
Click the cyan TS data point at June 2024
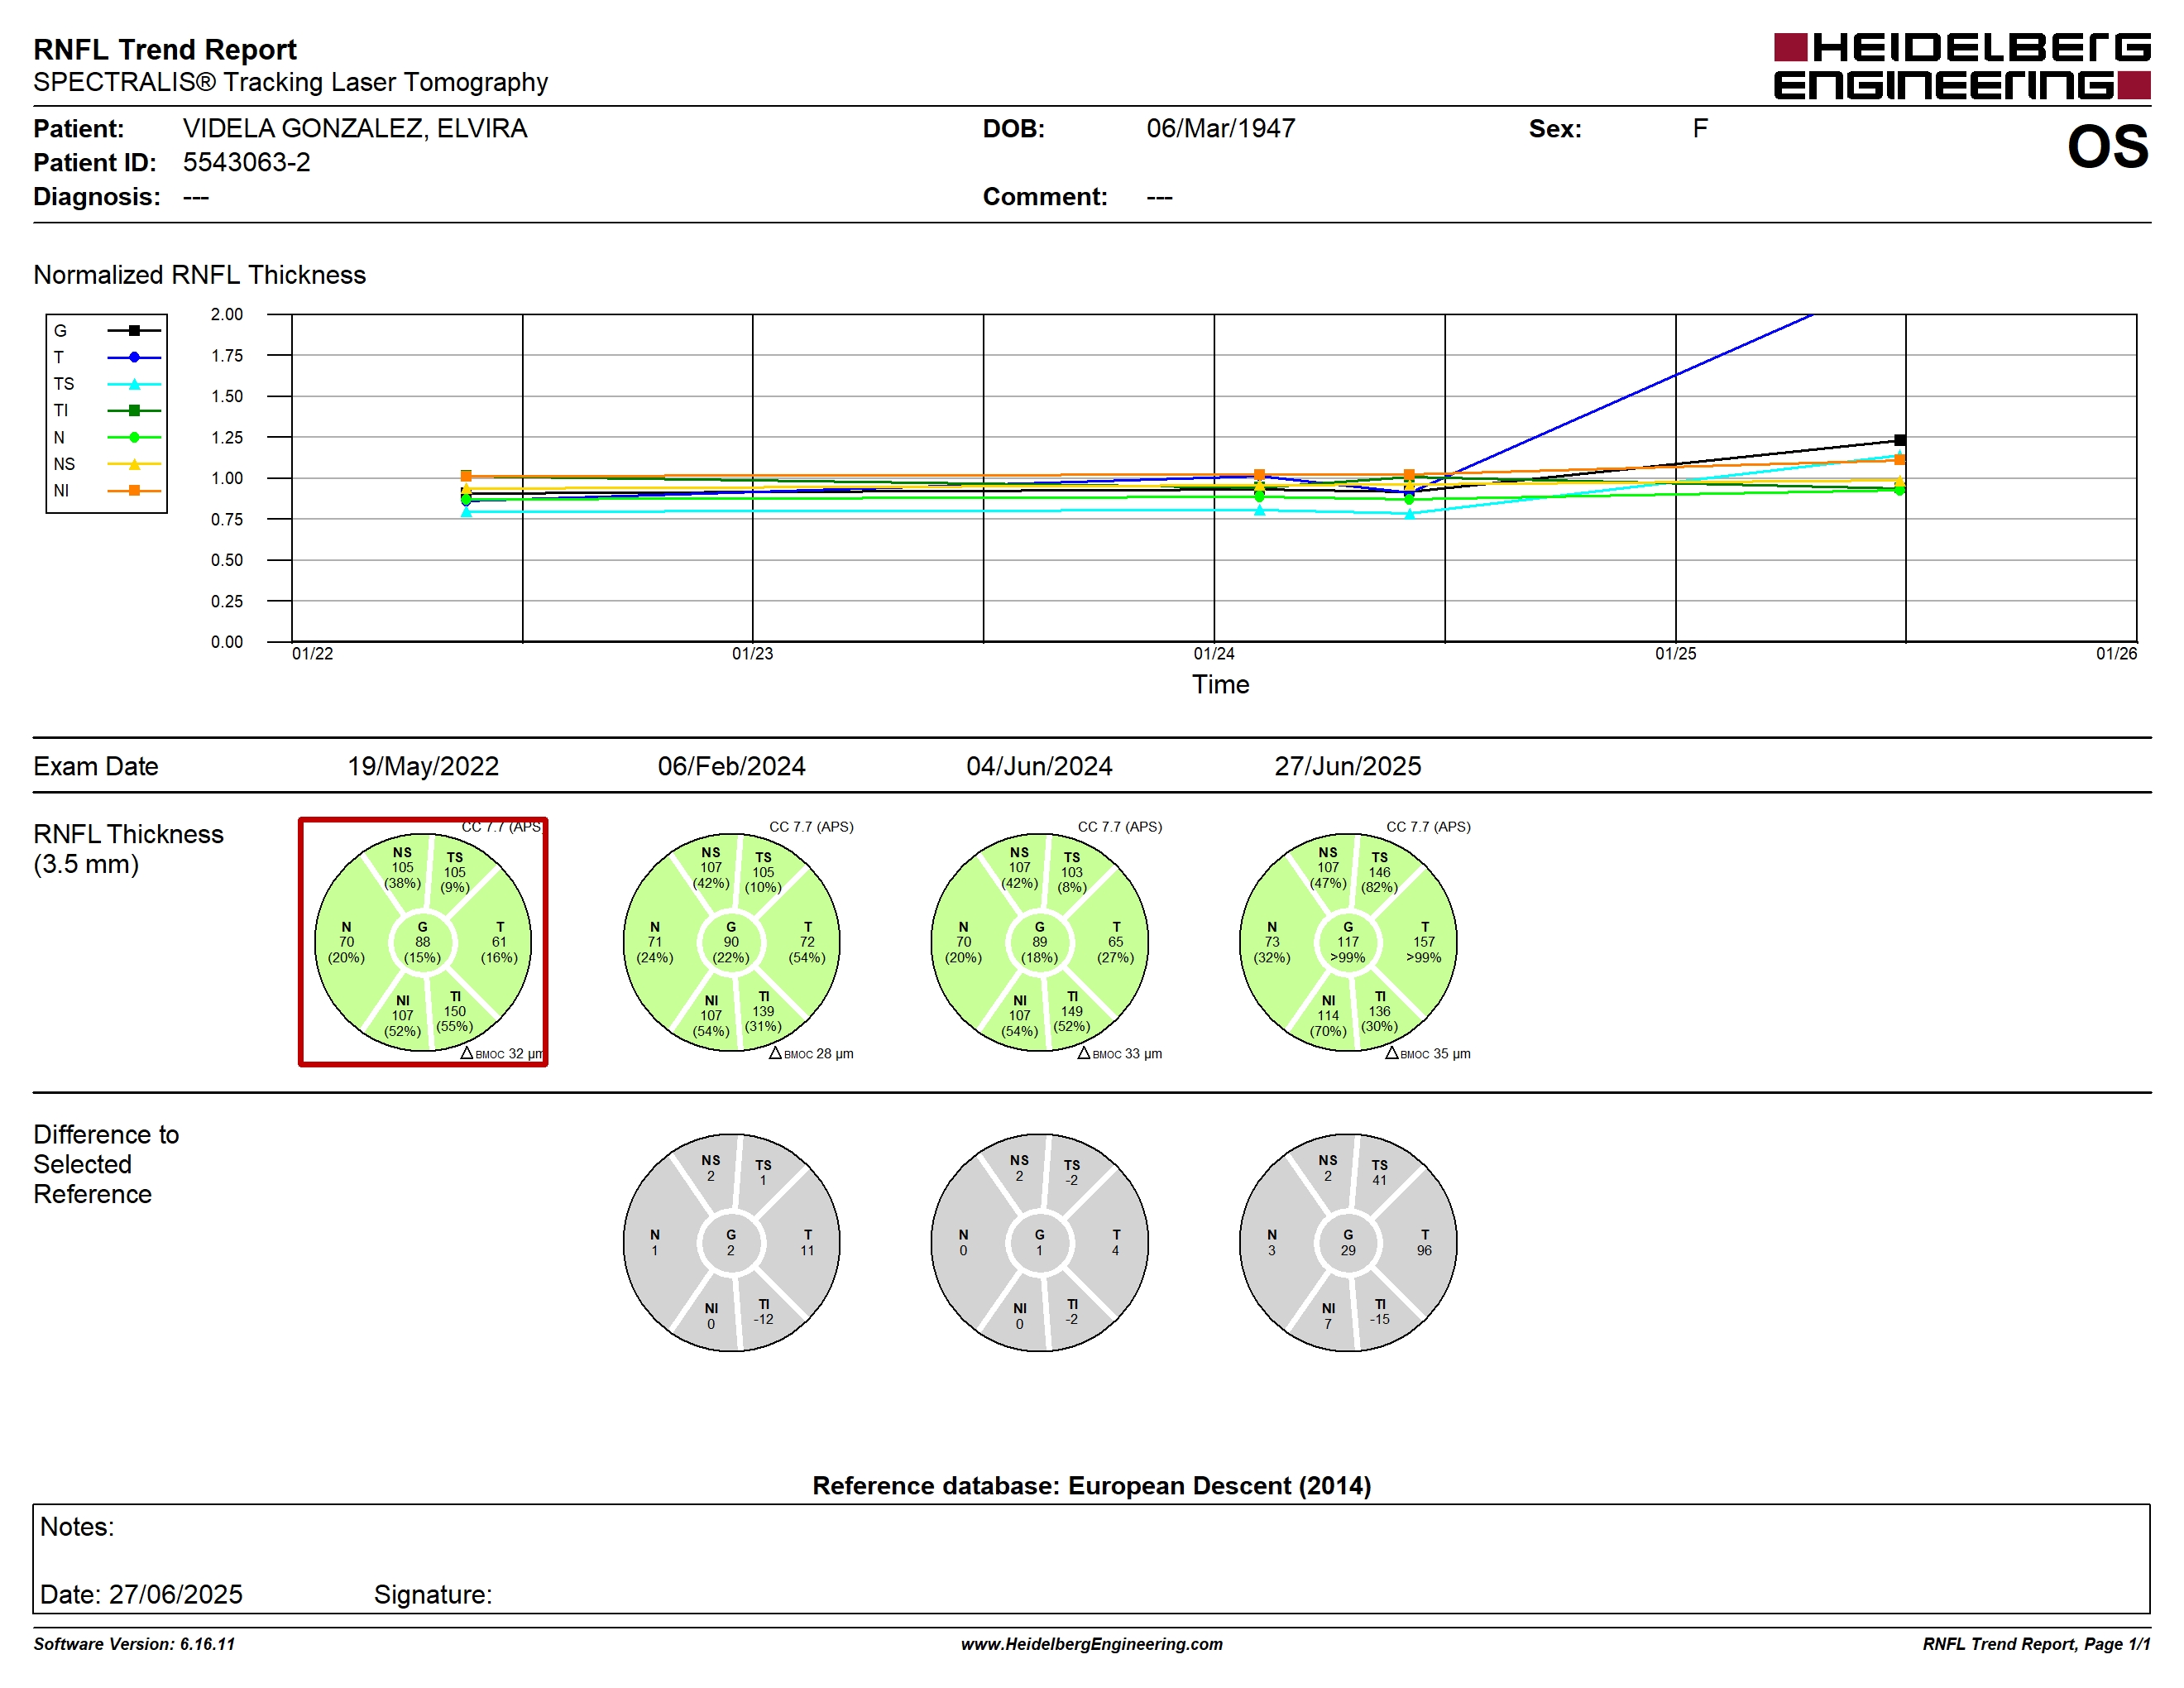[x=1409, y=514]
